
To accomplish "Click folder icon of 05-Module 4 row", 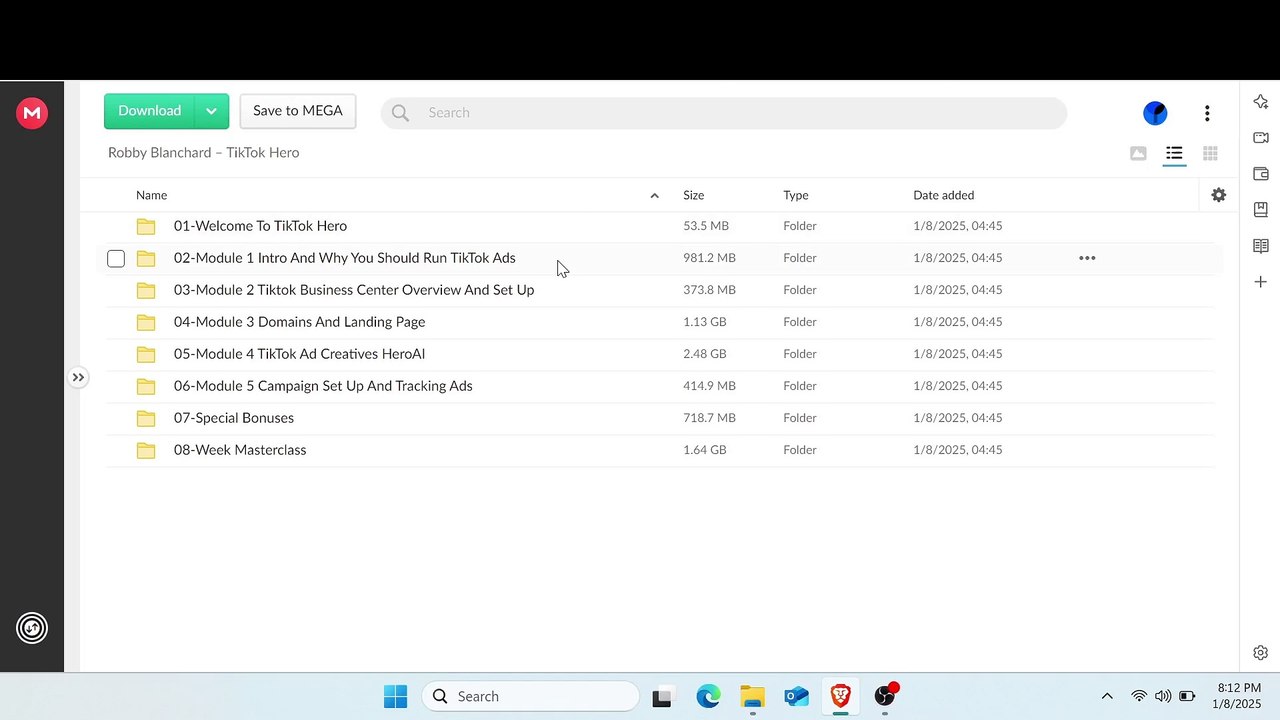I will pos(146,354).
